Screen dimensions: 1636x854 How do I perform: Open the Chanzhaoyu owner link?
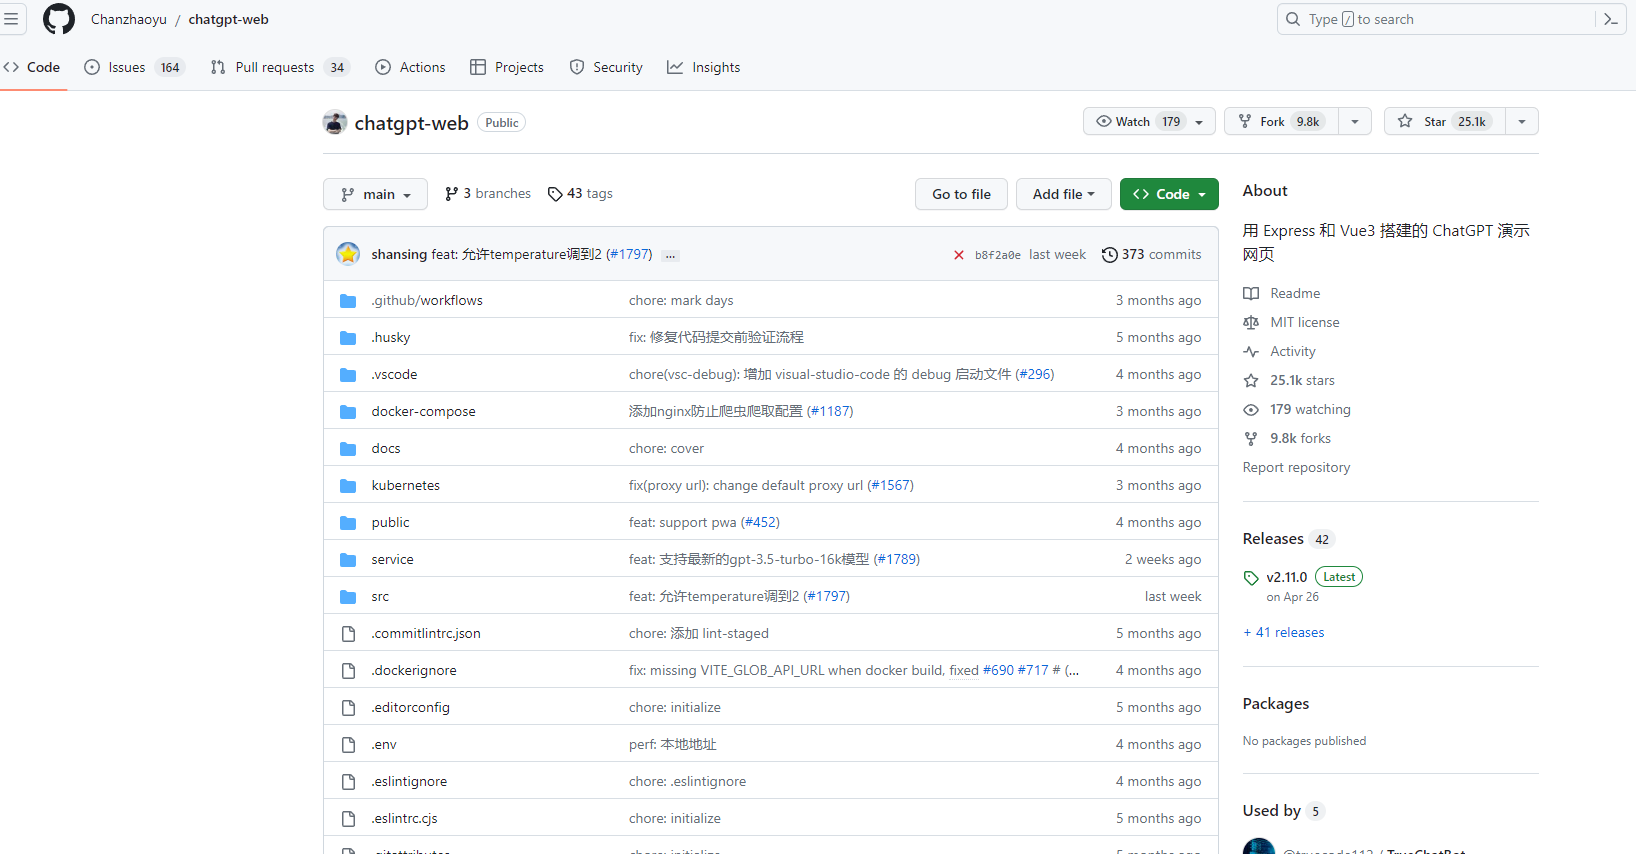[128, 19]
